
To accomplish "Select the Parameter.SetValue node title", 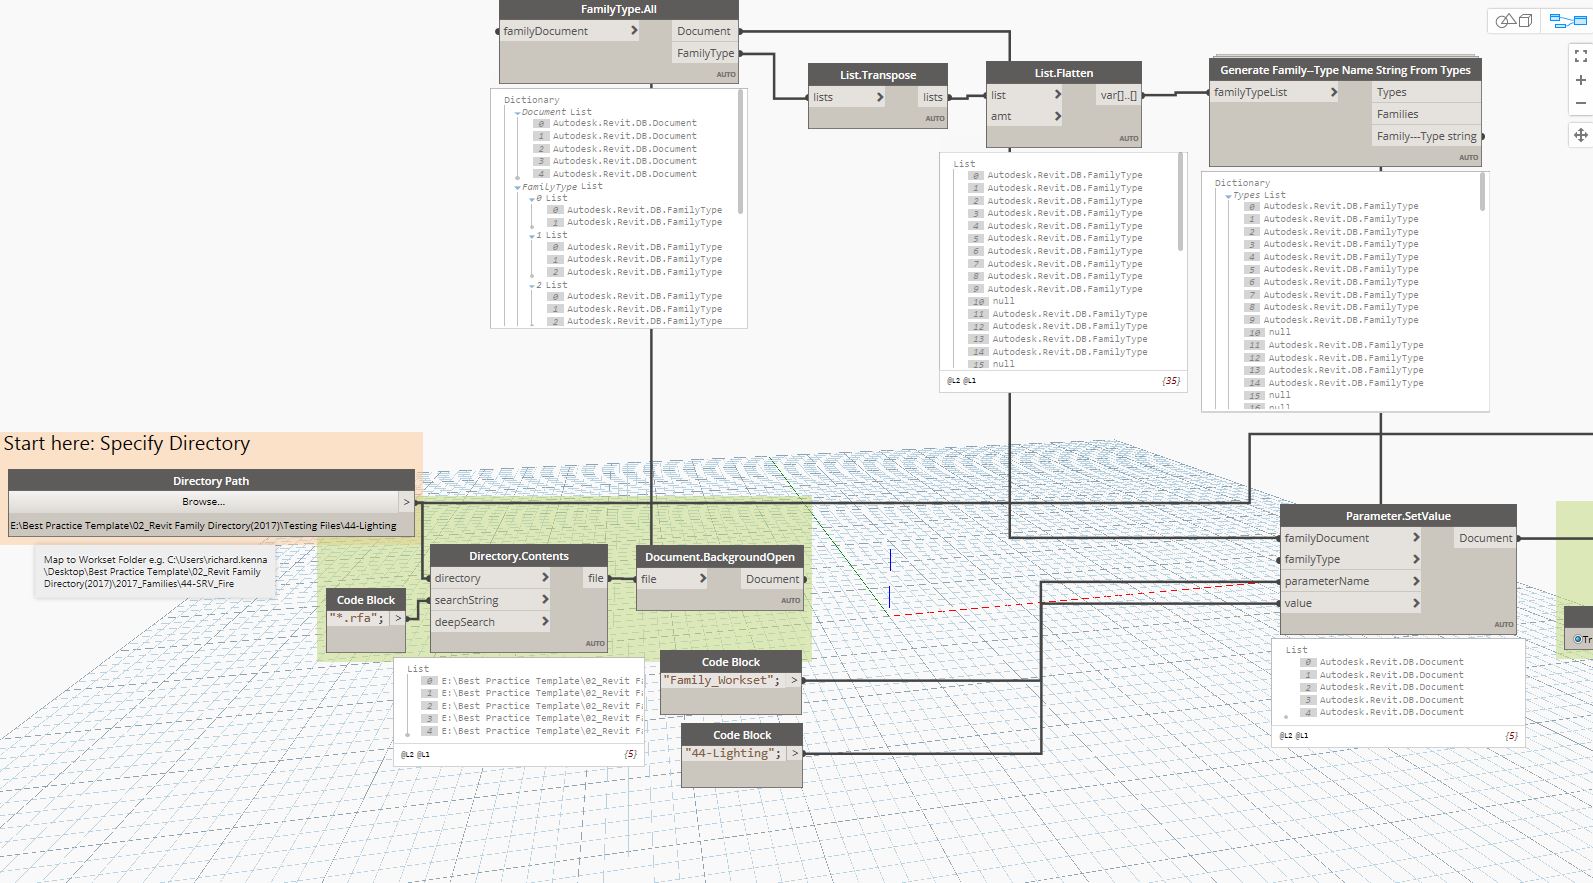I will tap(1398, 516).
